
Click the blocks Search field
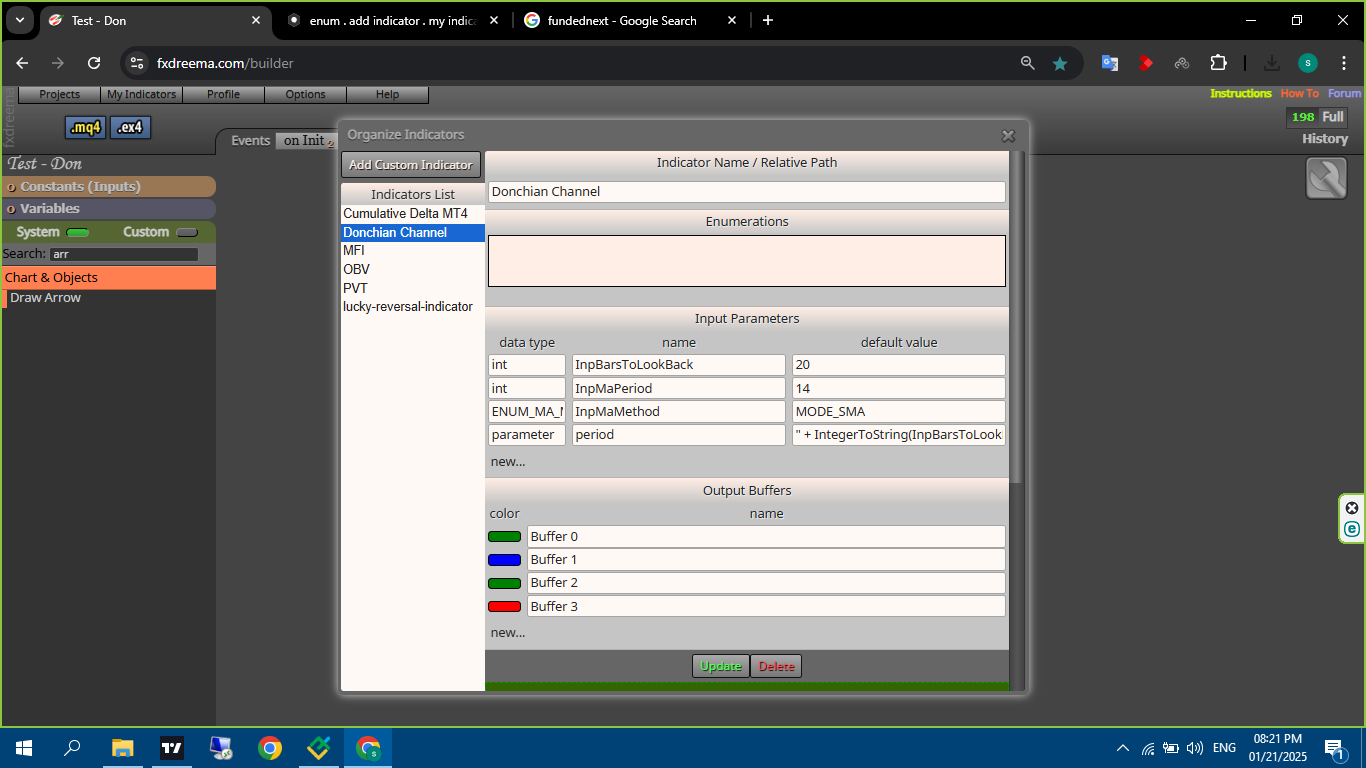124,255
